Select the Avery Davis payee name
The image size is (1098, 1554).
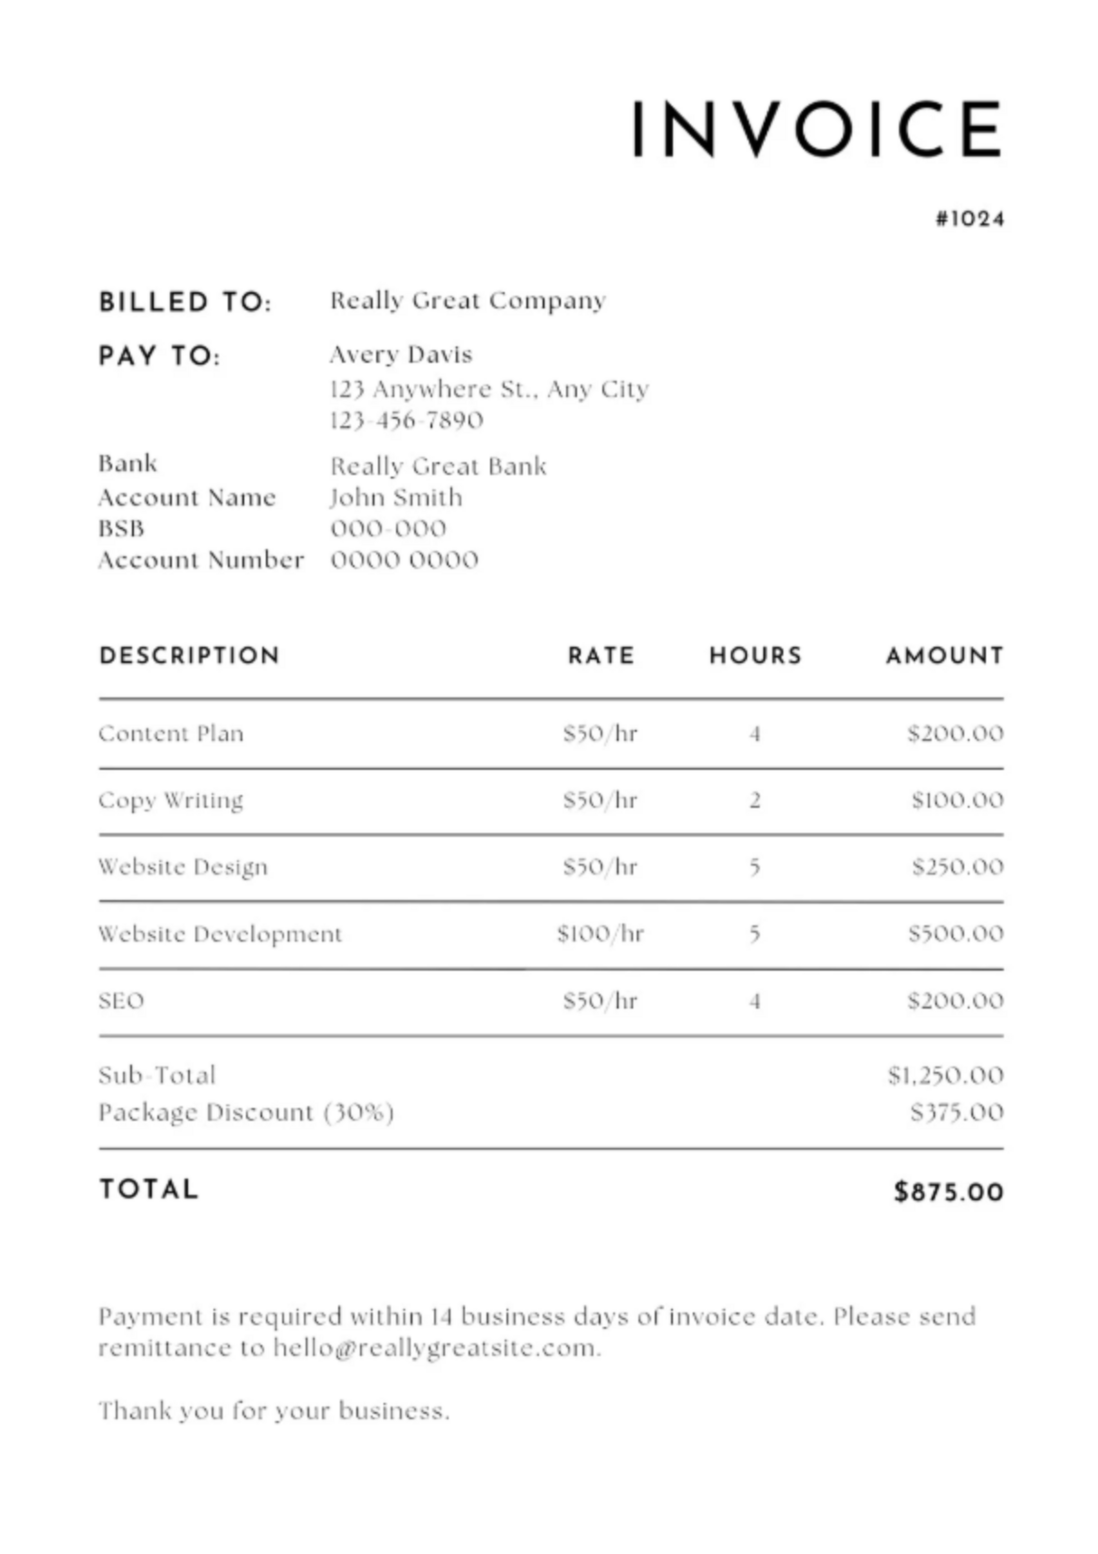tap(401, 354)
